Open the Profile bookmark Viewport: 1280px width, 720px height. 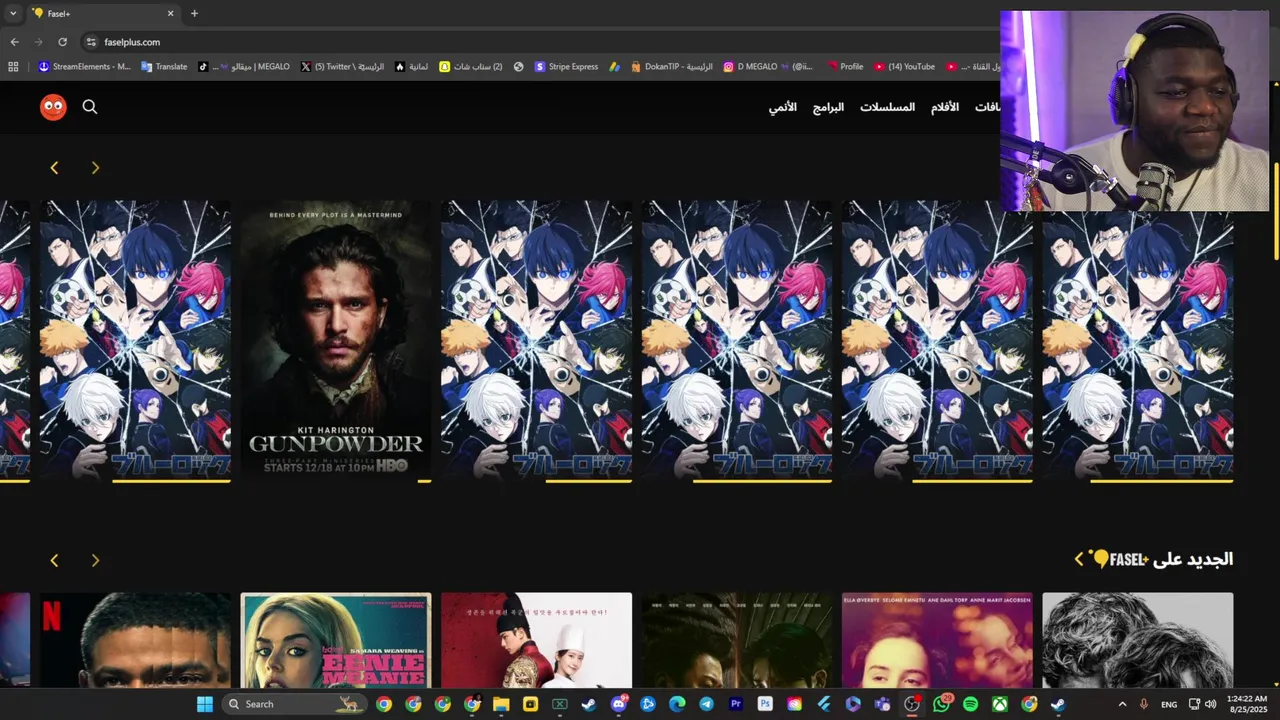[x=845, y=67]
